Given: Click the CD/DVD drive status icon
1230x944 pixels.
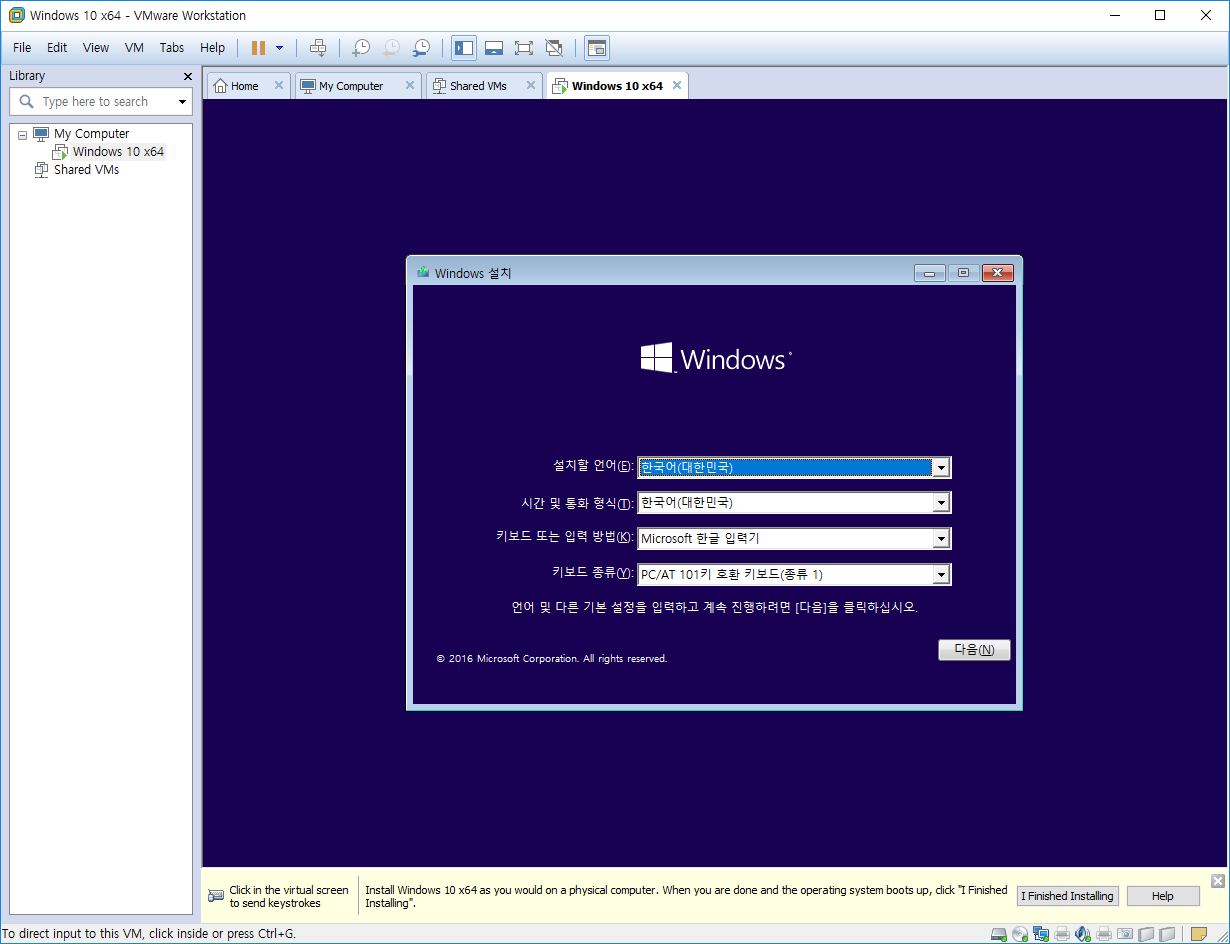Looking at the screenshot, I should (1020, 934).
